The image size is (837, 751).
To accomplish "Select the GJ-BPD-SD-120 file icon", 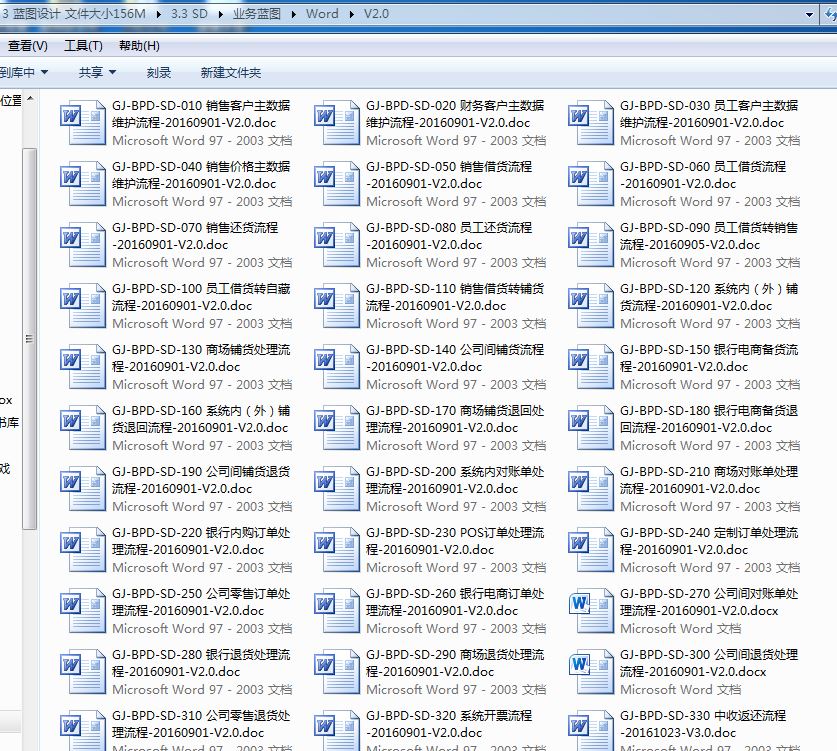I will pos(590,306).
